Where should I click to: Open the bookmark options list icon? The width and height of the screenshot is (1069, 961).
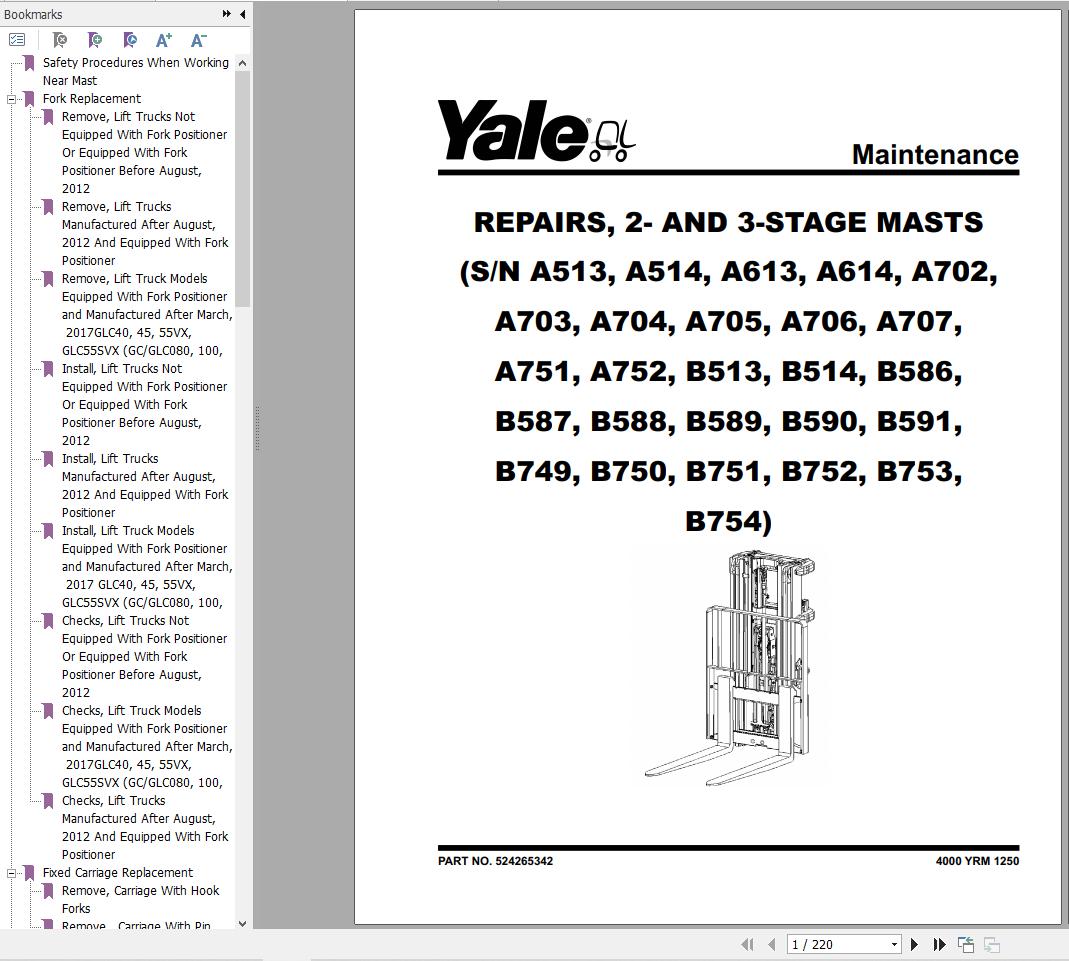16,40
